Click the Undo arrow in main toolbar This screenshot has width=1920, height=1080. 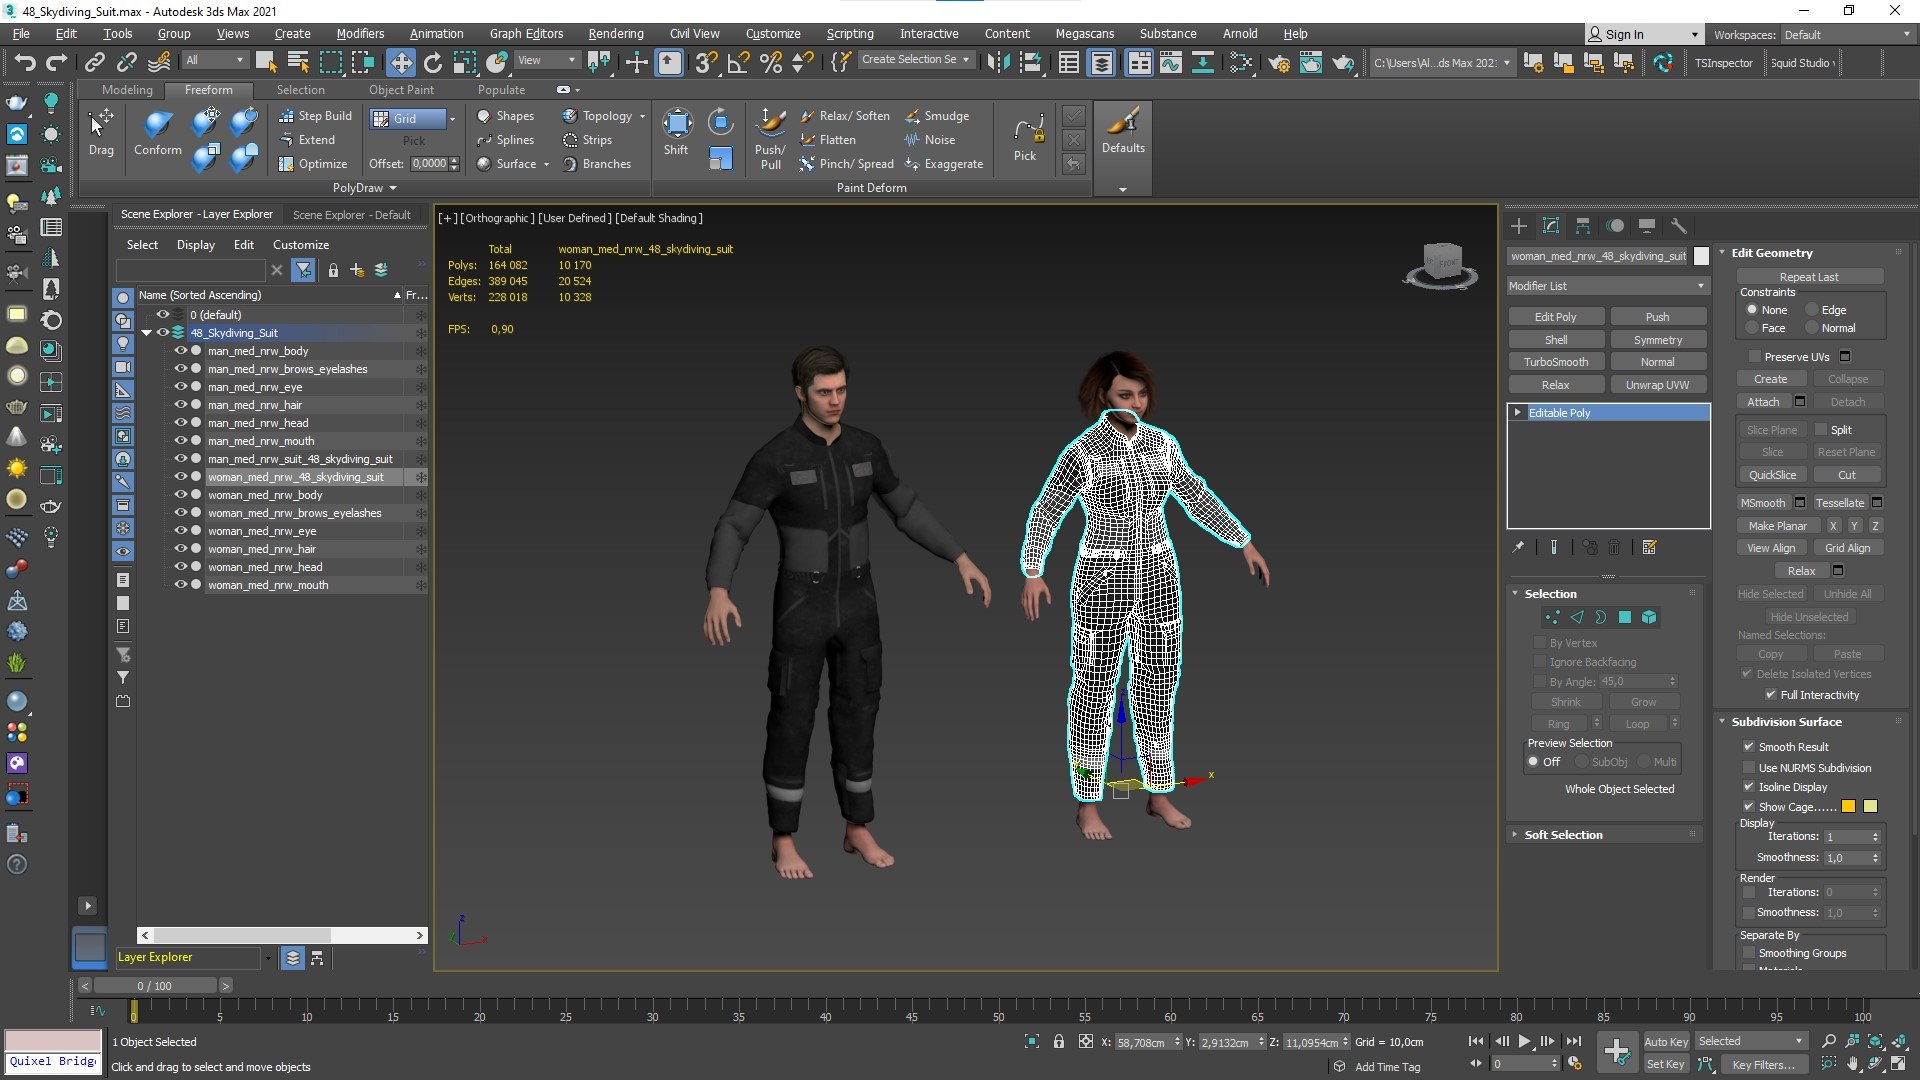(25, 63)
